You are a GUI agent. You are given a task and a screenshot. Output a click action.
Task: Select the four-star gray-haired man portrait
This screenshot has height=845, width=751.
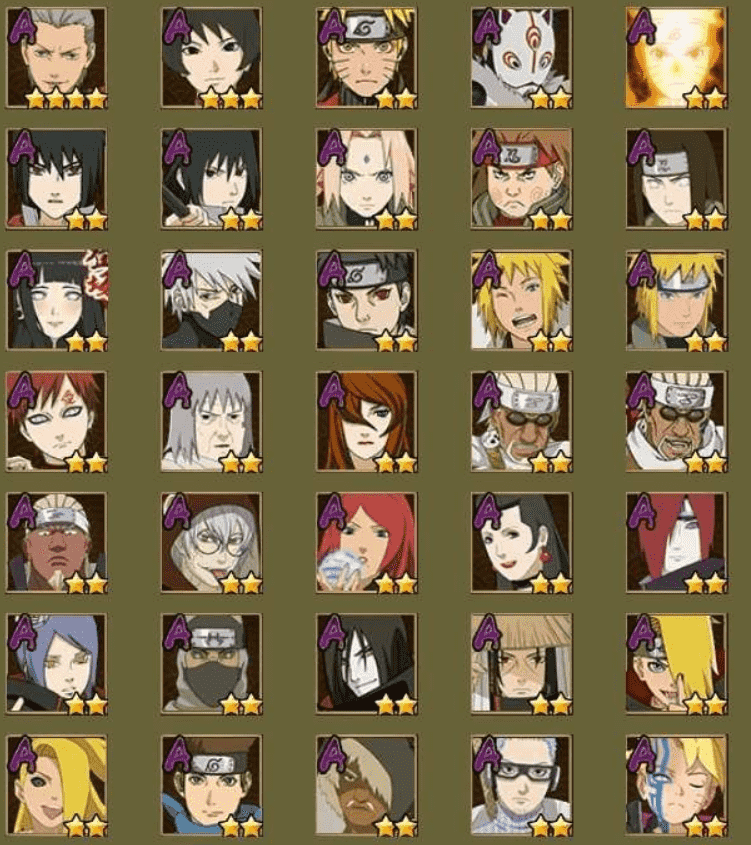(x=57, y=58)
